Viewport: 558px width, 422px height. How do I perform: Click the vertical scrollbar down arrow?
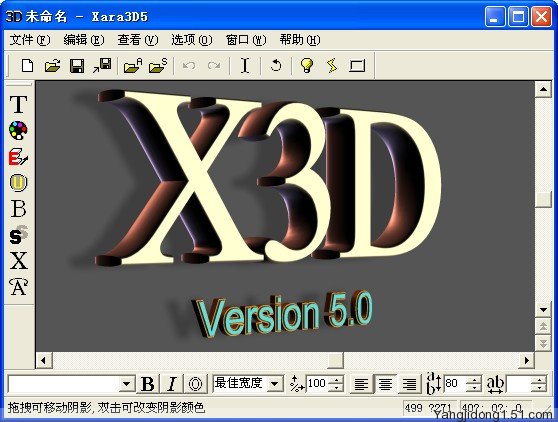[x=543, y=310]
